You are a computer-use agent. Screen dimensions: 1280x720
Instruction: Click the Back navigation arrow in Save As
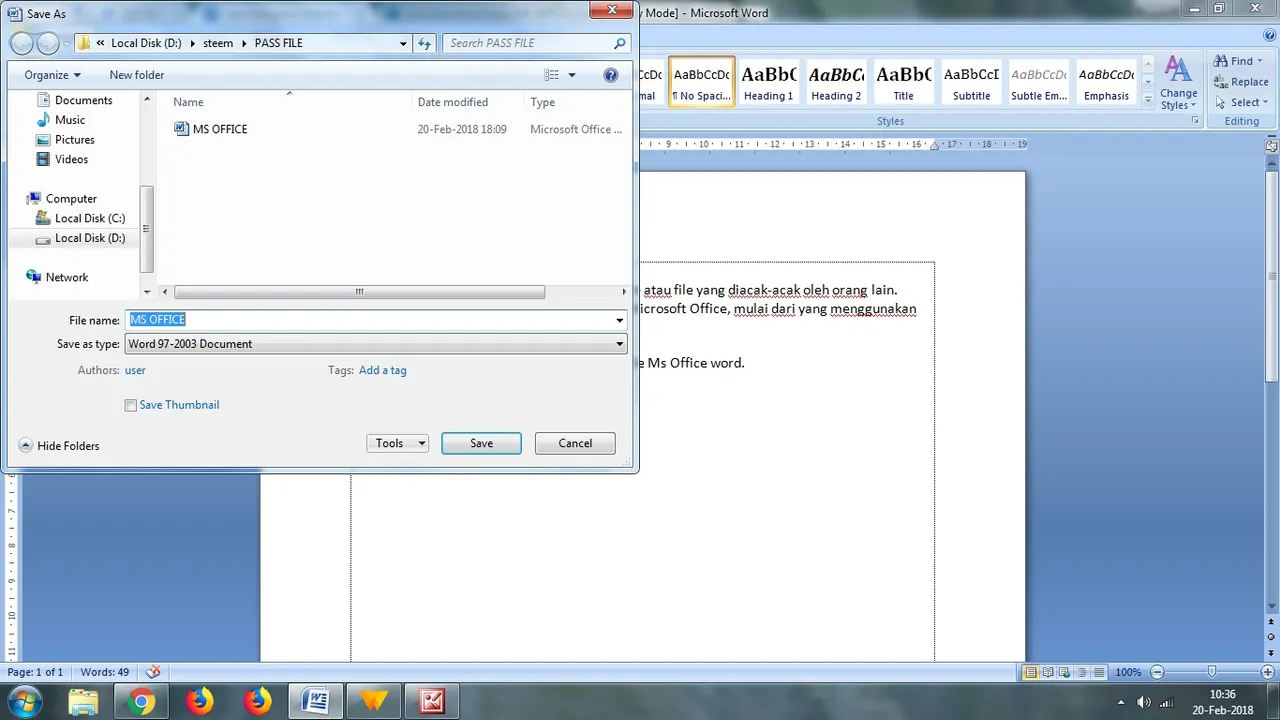click(x=22, y=44)
